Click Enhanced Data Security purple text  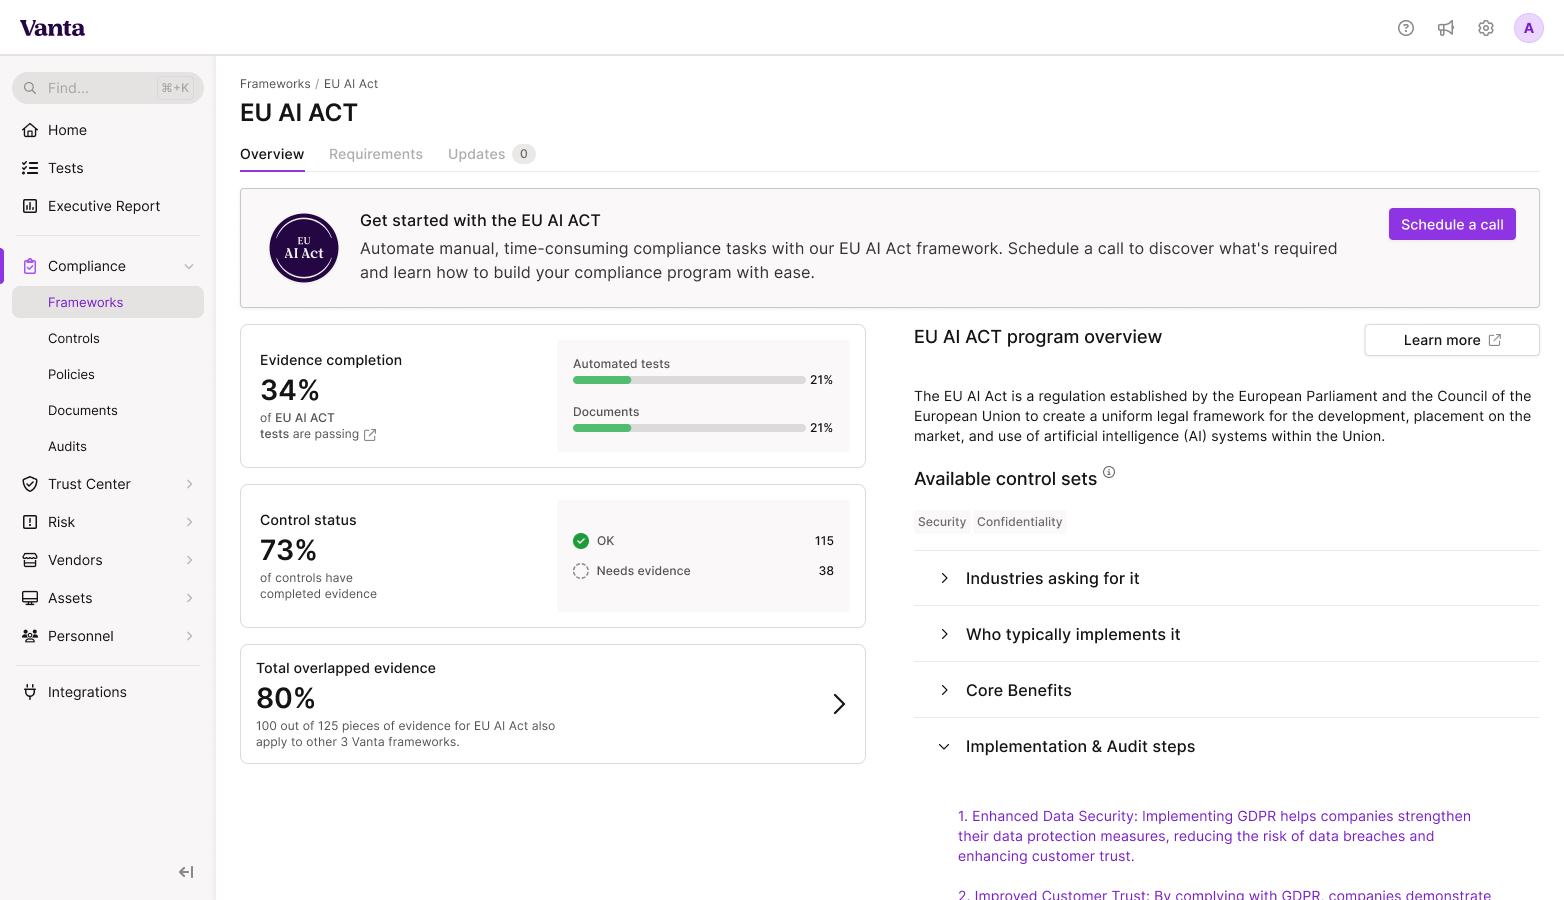(1214, 836)
